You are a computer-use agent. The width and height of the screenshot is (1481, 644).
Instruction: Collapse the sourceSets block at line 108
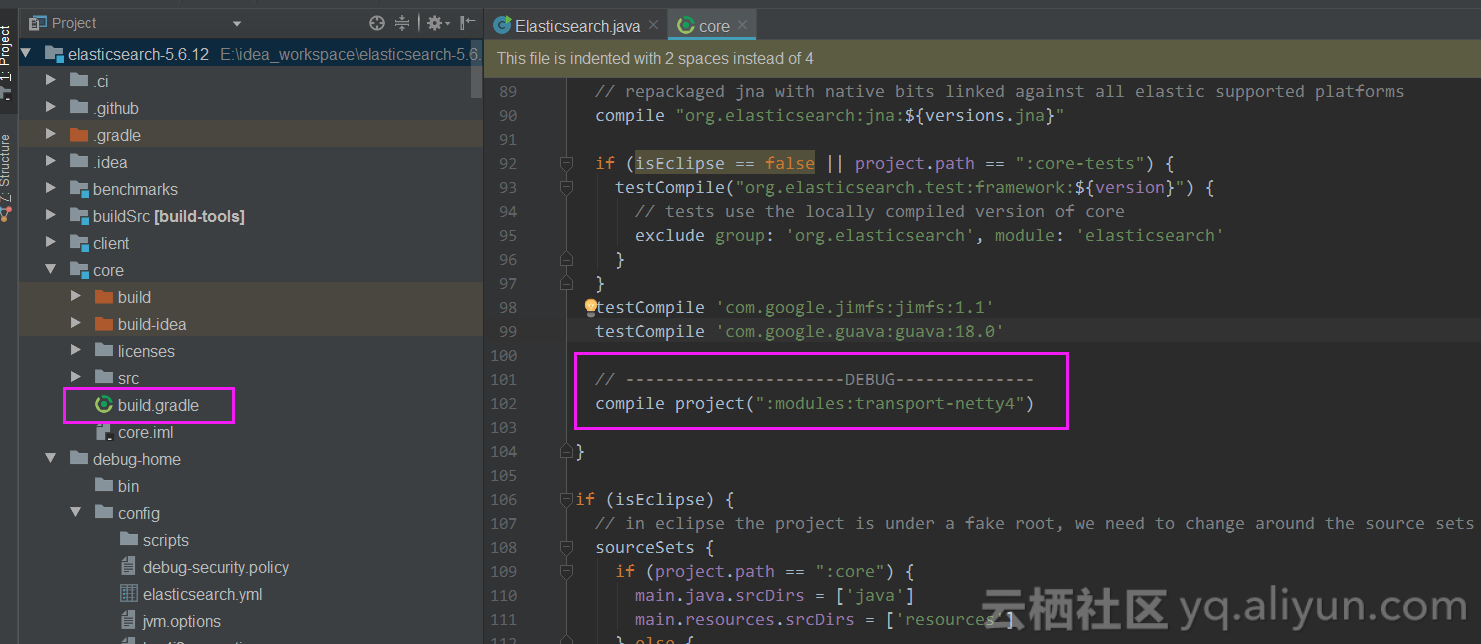tap(566, 547)
